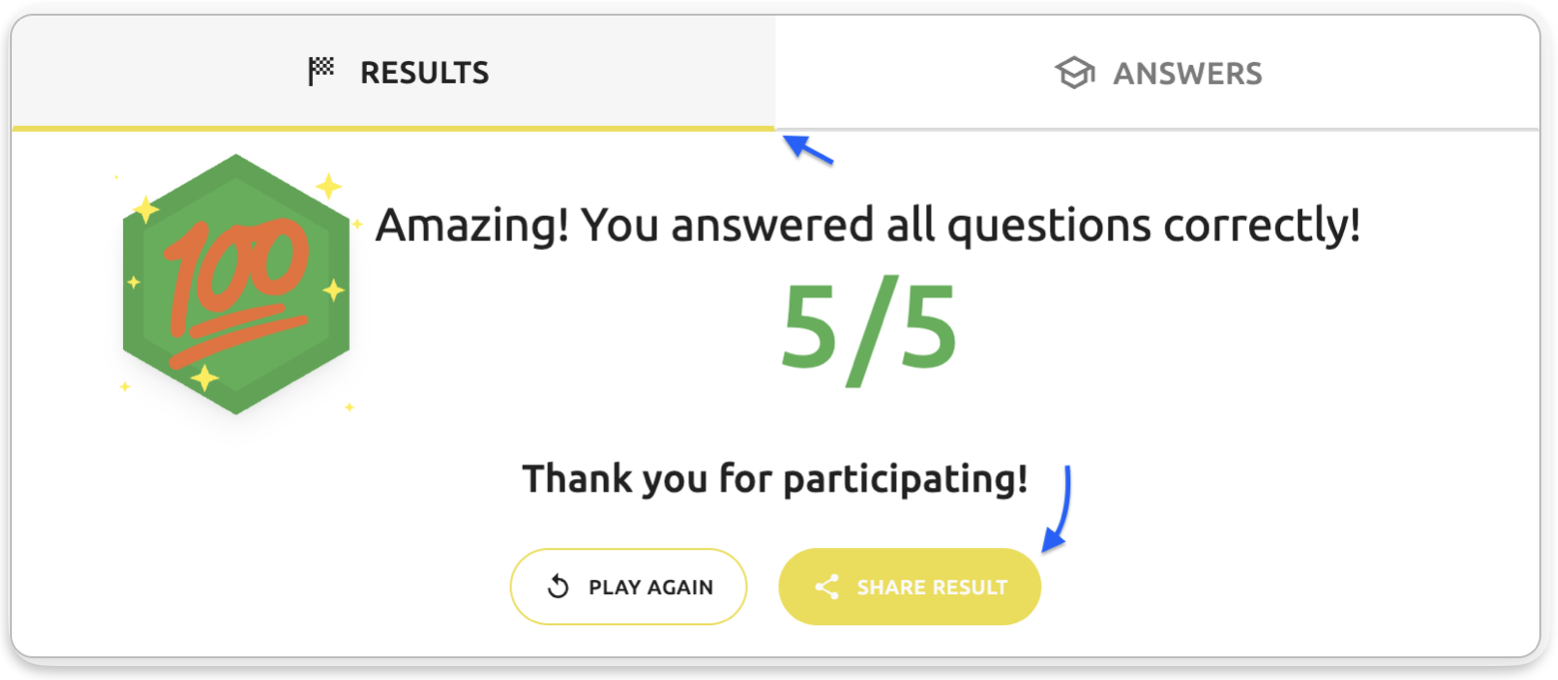Click the yellow active-tab underline
Image resolution: width=1558 pixels, height=680 pixels.
394,128
